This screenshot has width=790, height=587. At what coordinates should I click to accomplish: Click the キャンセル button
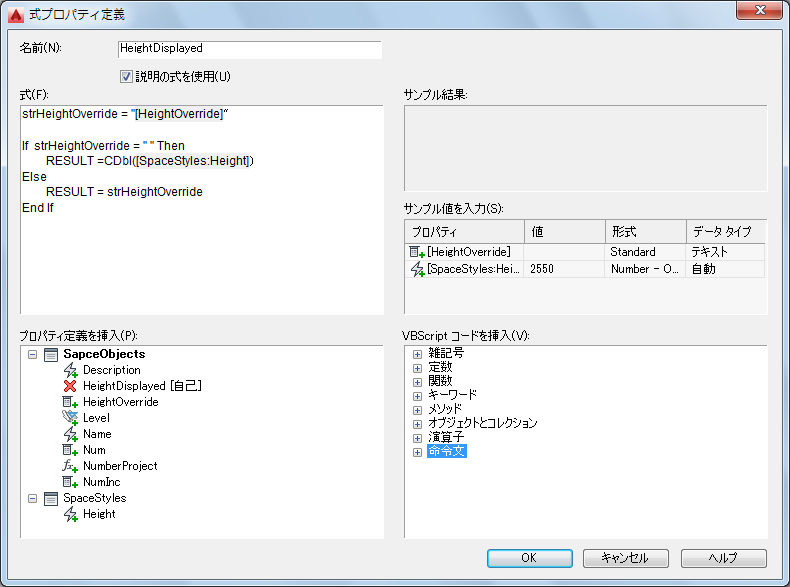coord(625,558)
